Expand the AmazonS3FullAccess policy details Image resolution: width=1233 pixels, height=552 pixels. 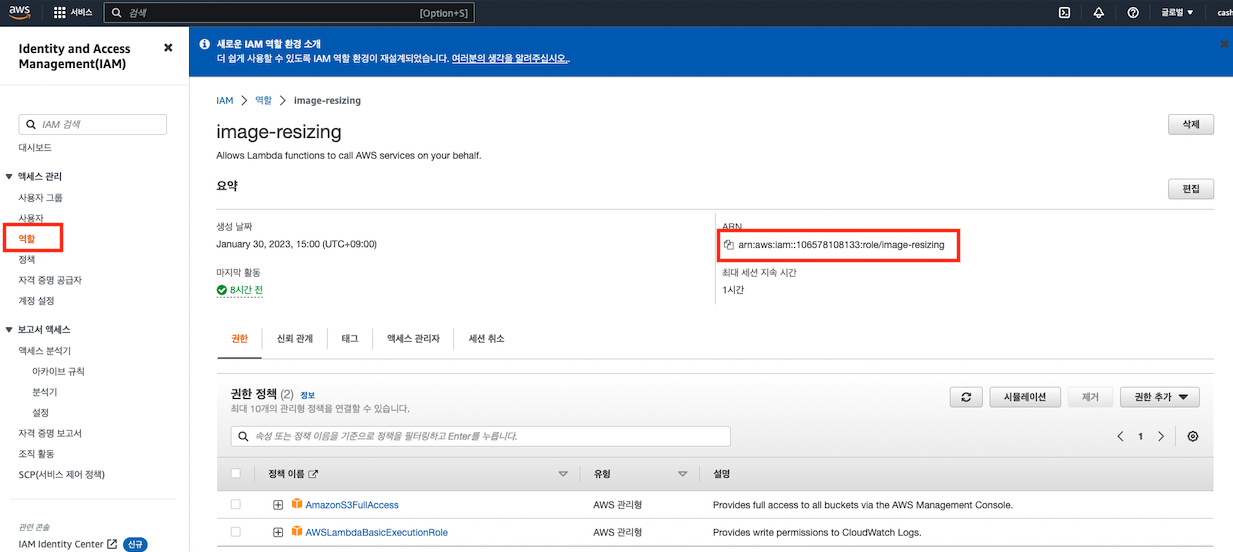click(278, 505)
